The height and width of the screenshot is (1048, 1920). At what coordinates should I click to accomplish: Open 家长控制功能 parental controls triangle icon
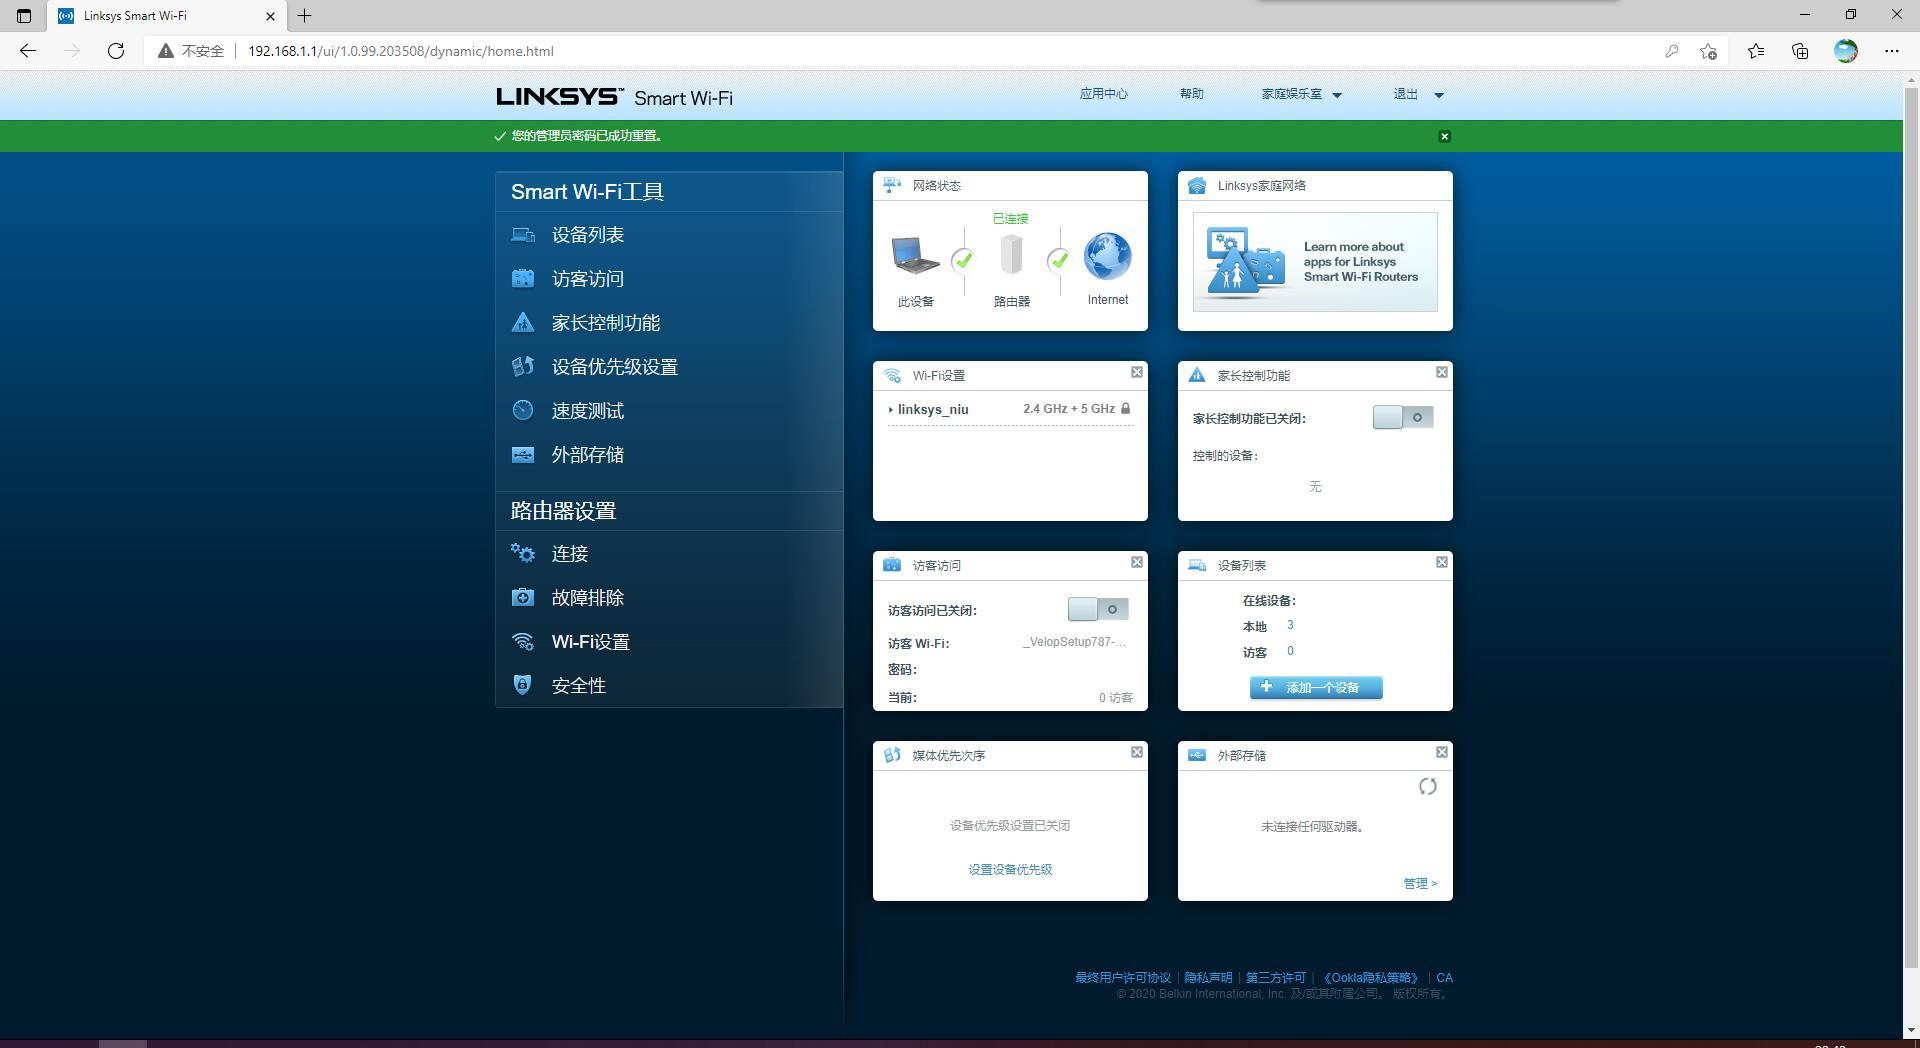click(523, 322)
